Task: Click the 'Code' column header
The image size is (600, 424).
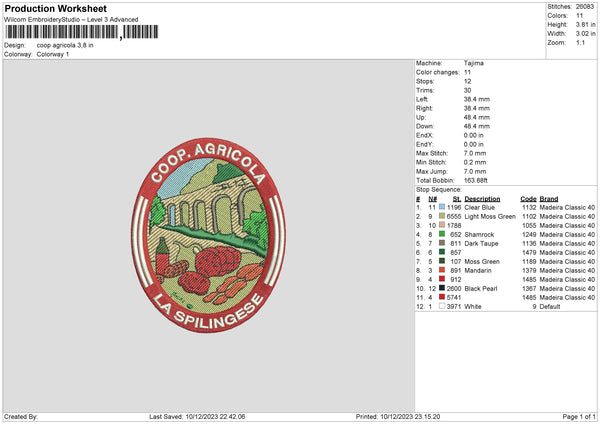Action: (x=528, y=199)
